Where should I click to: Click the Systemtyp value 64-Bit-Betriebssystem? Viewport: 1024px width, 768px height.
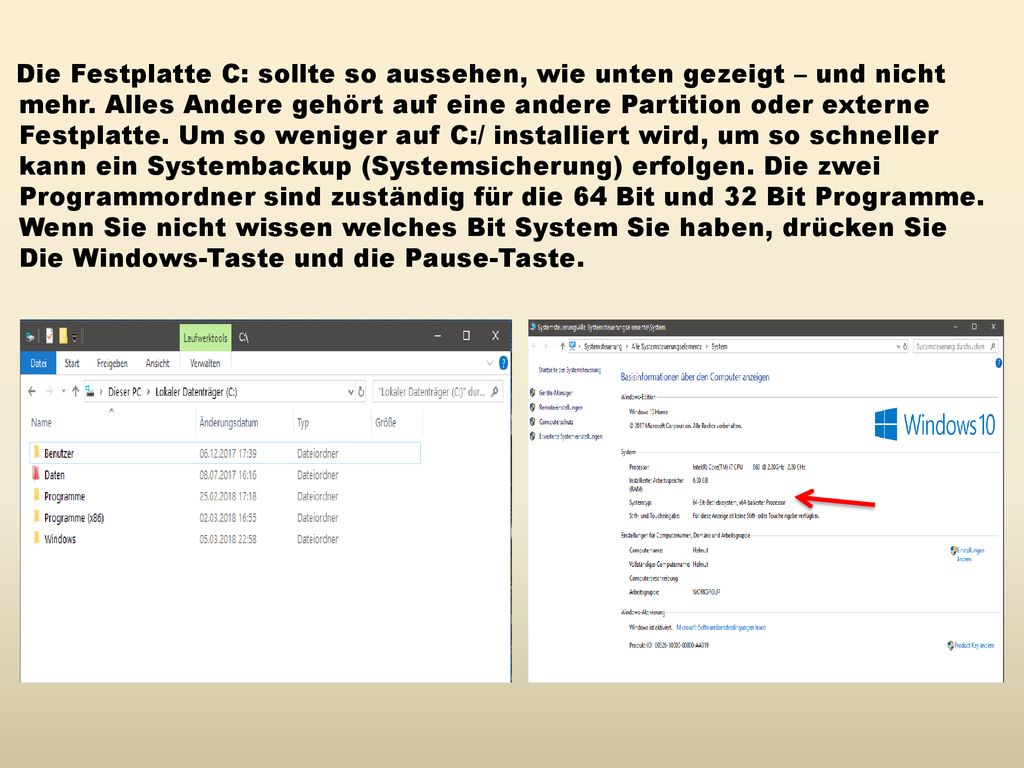coord(739,502)
